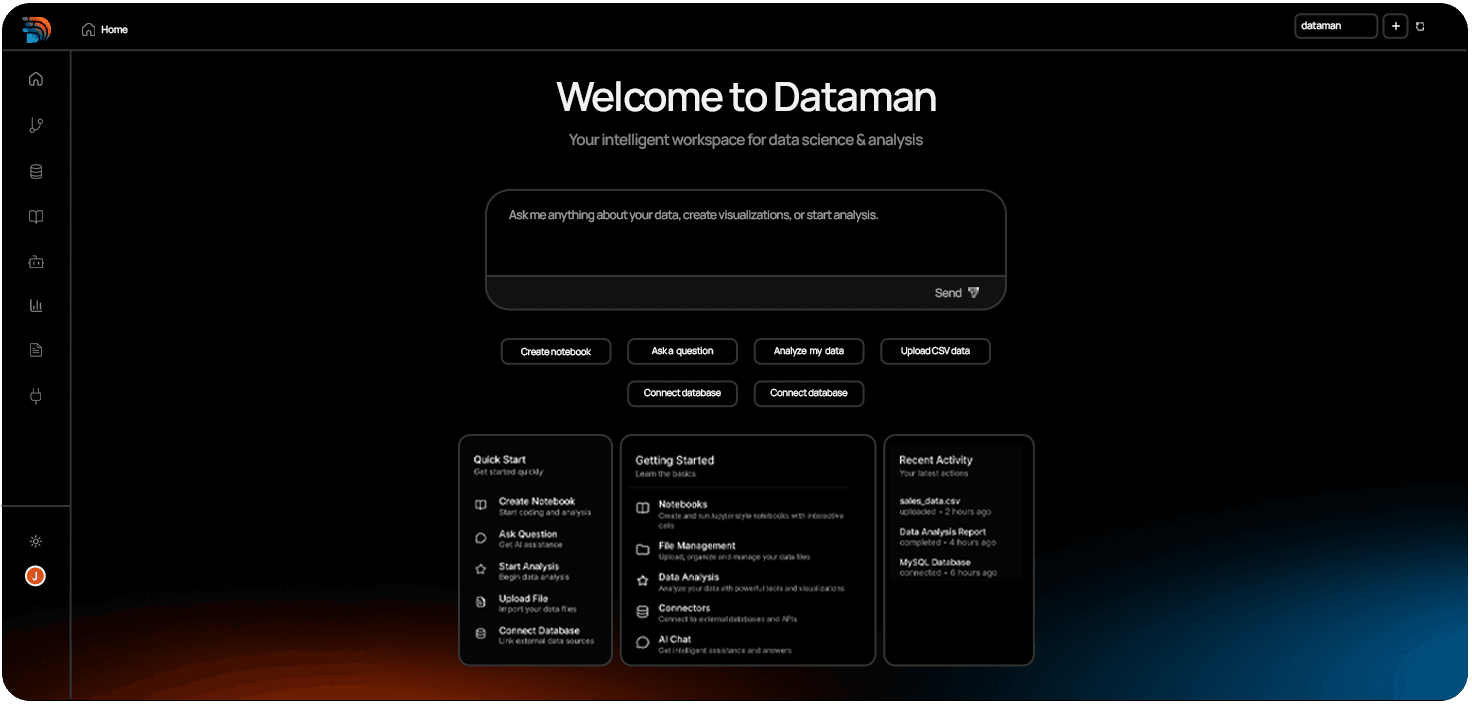1472x704 pixels.
Task: Open the Data Analysis bar-chart icon
Action: [x=36, y=305]
